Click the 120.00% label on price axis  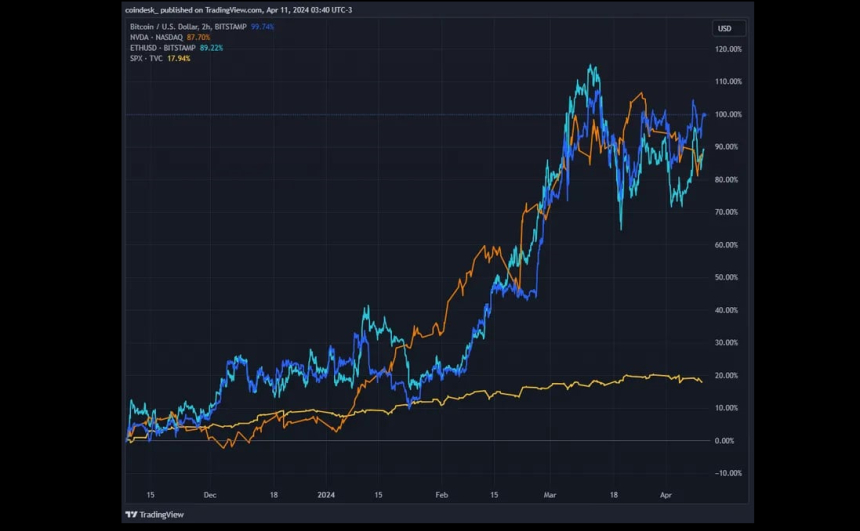click(728, 49)
